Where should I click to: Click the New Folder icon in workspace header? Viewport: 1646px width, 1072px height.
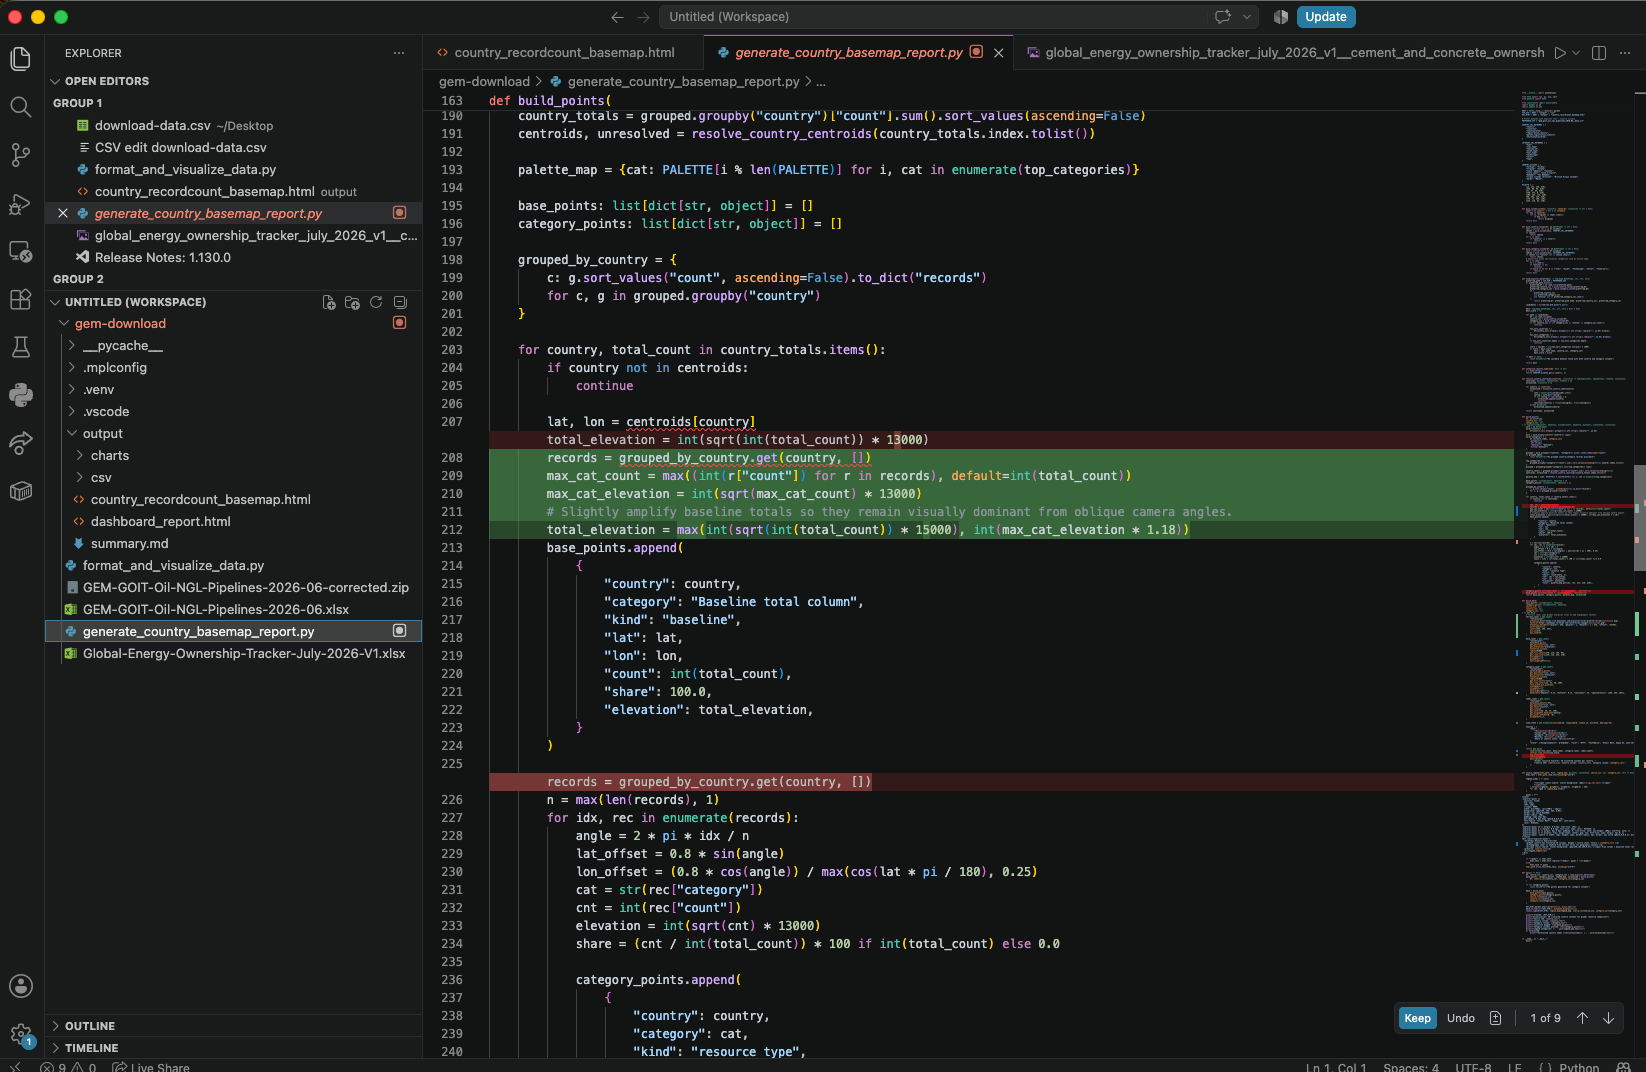tap(352, 302)
